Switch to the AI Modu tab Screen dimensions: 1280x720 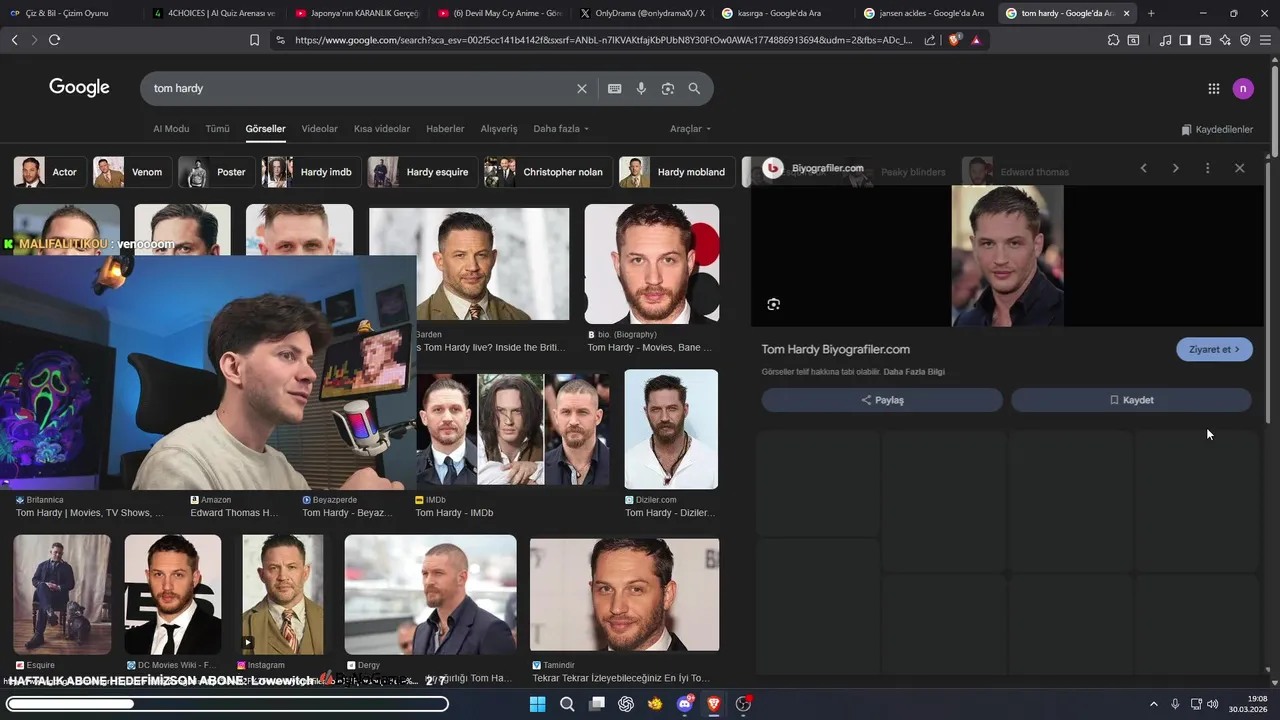[x=171, y=129]
